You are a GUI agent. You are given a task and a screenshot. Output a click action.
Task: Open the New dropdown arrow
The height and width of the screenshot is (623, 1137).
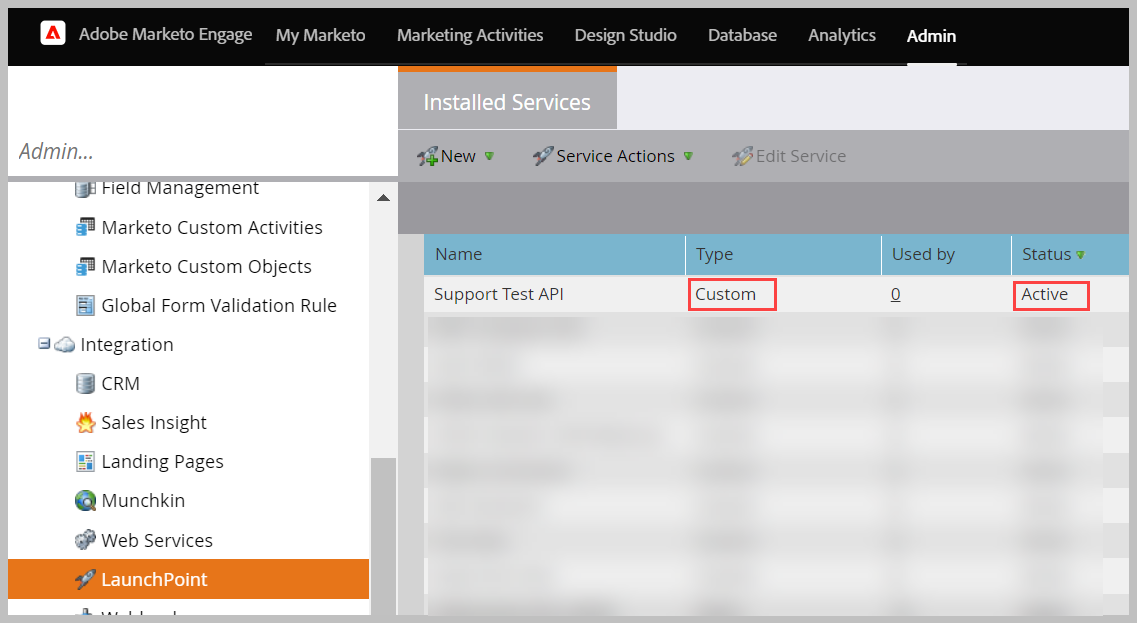(489, 156)
